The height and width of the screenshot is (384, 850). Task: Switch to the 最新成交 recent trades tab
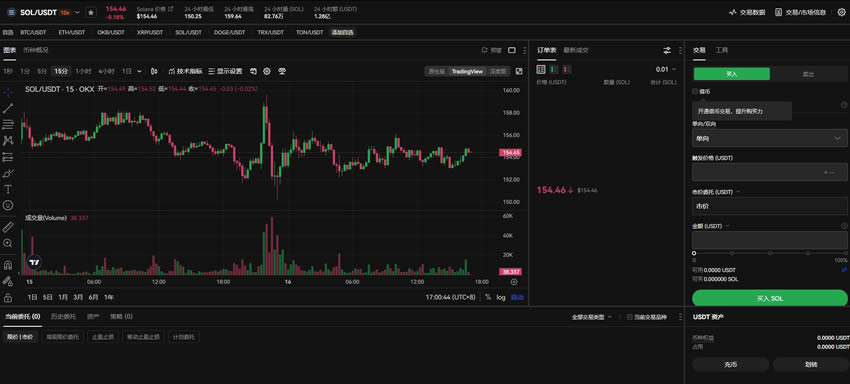click(x=576, y=50)
